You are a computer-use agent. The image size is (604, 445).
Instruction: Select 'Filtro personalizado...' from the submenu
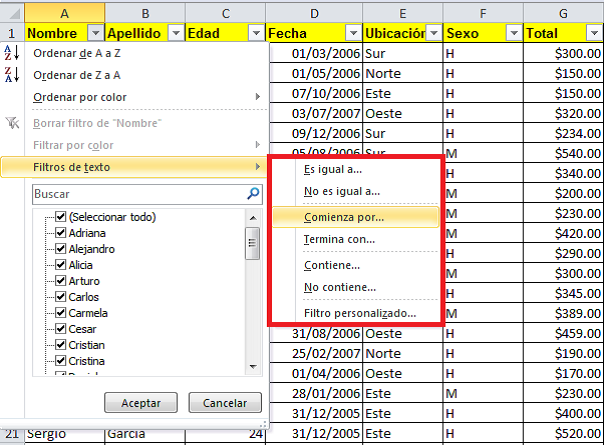point(360,314)
